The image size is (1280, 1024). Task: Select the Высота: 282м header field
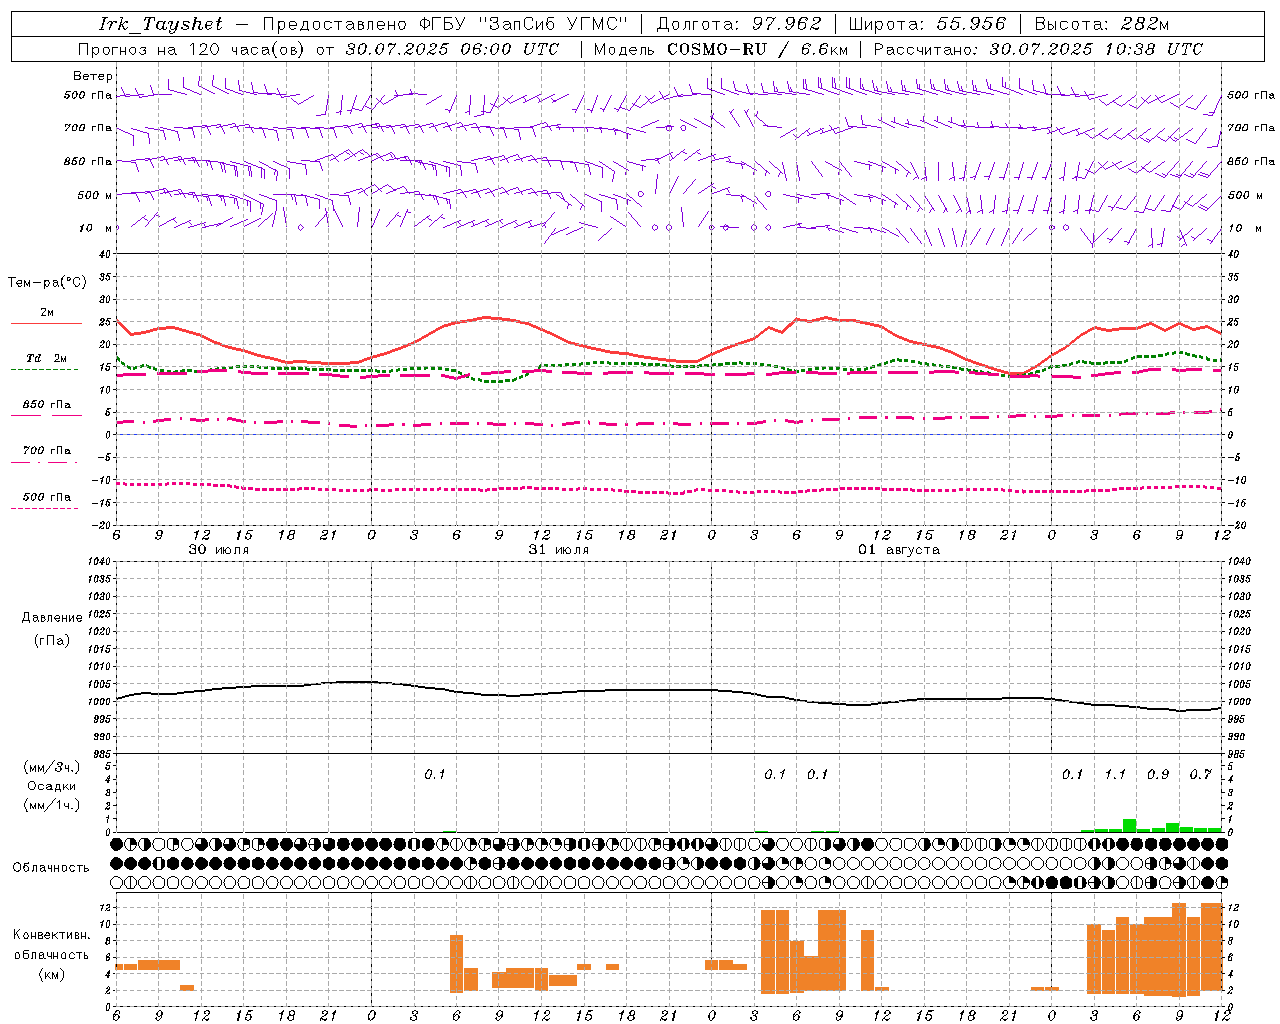tap(1101, 24)
